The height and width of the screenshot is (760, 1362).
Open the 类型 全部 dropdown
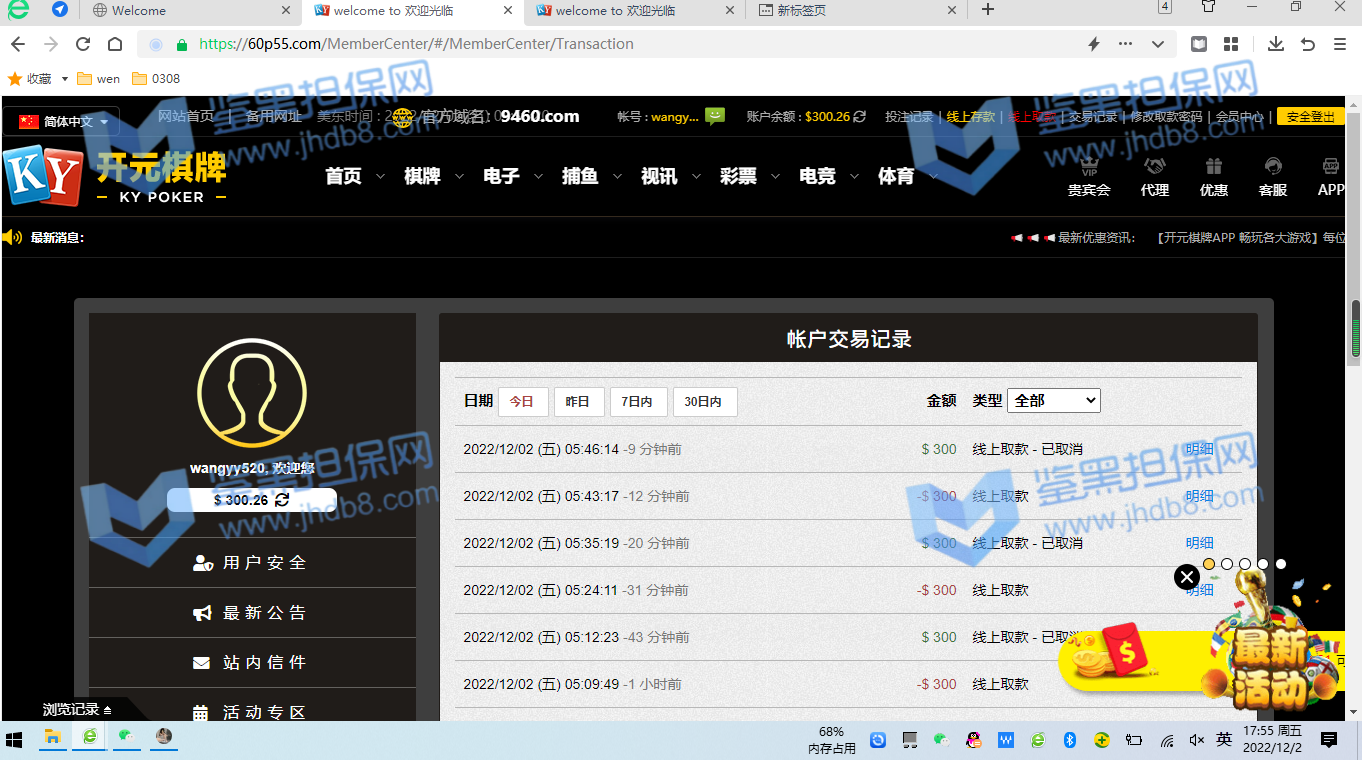(1053, 400)
